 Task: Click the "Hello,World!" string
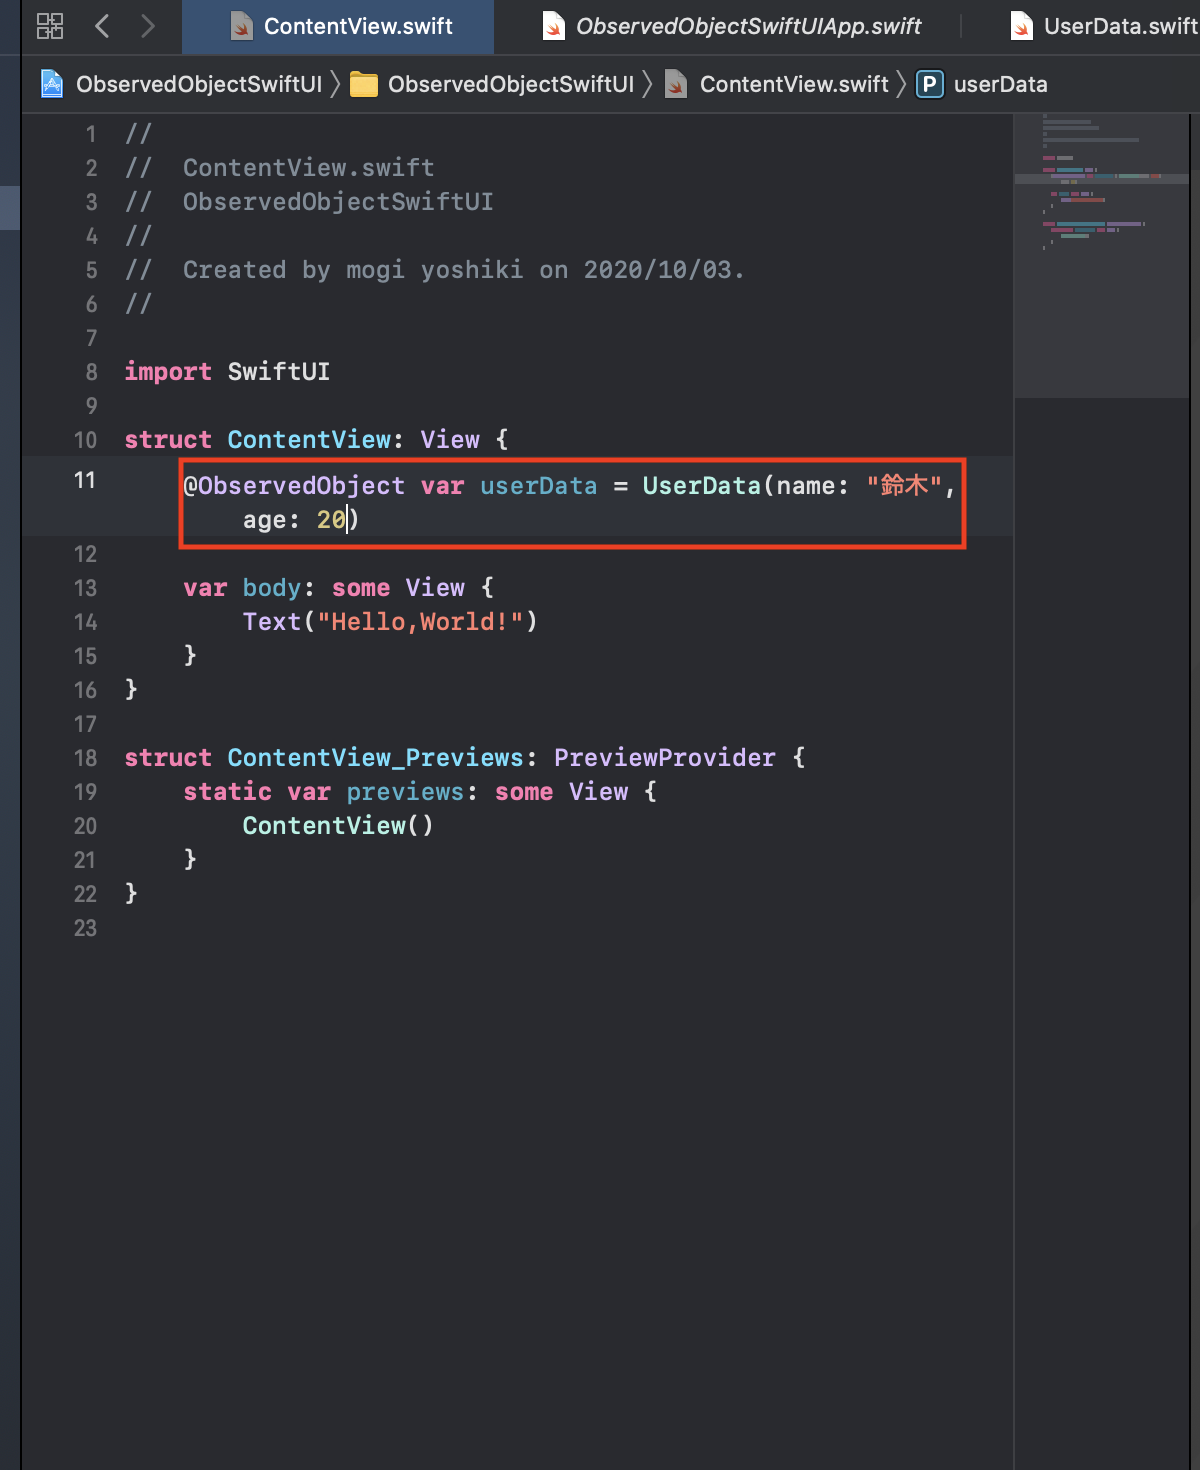click(x=420, y=622)
